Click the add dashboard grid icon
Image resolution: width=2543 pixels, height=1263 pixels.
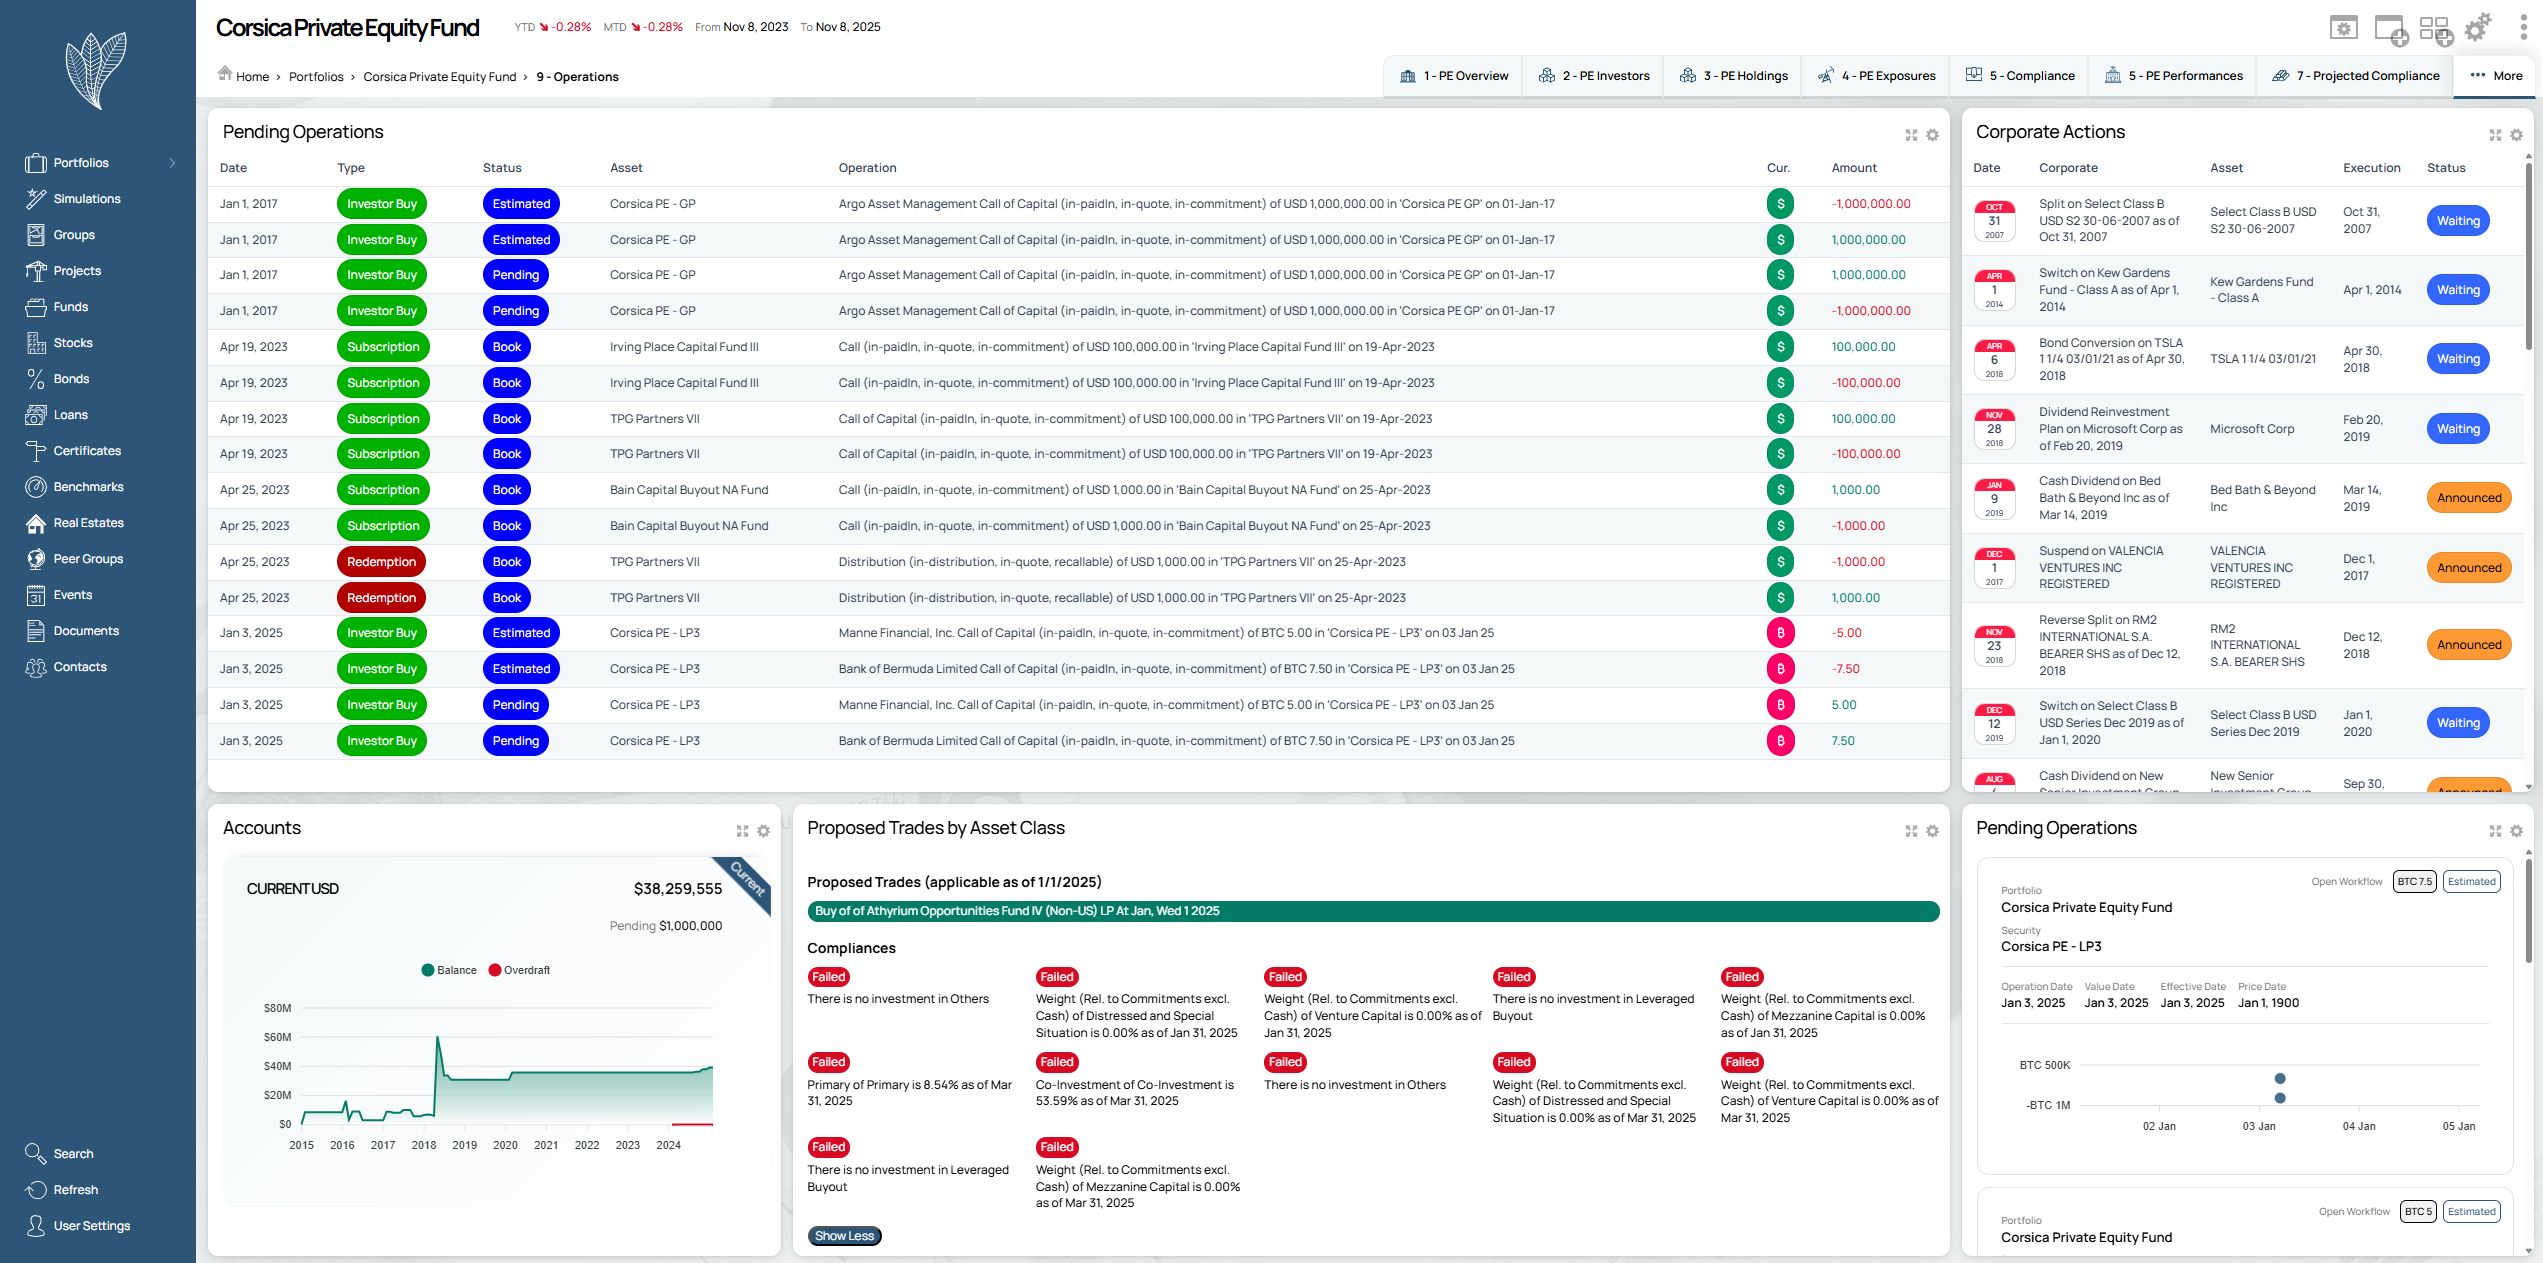tap(2435, 29)
